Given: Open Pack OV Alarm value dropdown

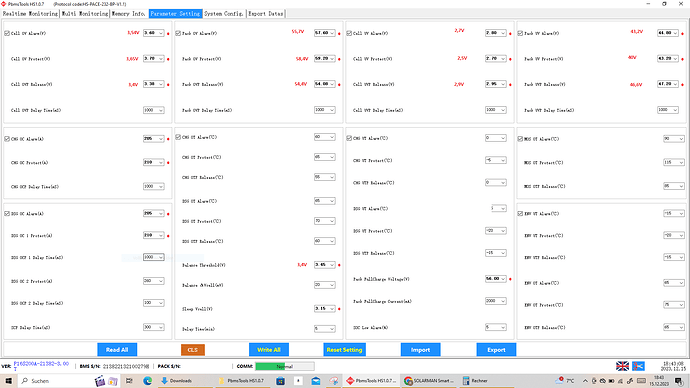Looking at the screenshot, I should click(325, 33).
